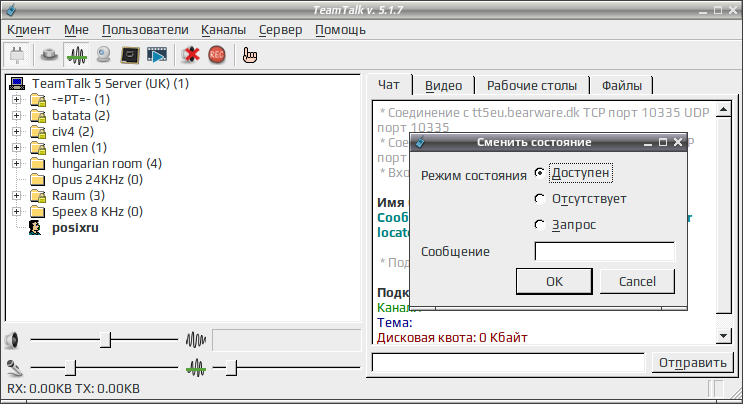Confirm the dialog with OK
The height and width of the screenshot is (404, 743).
pos(554,281)
